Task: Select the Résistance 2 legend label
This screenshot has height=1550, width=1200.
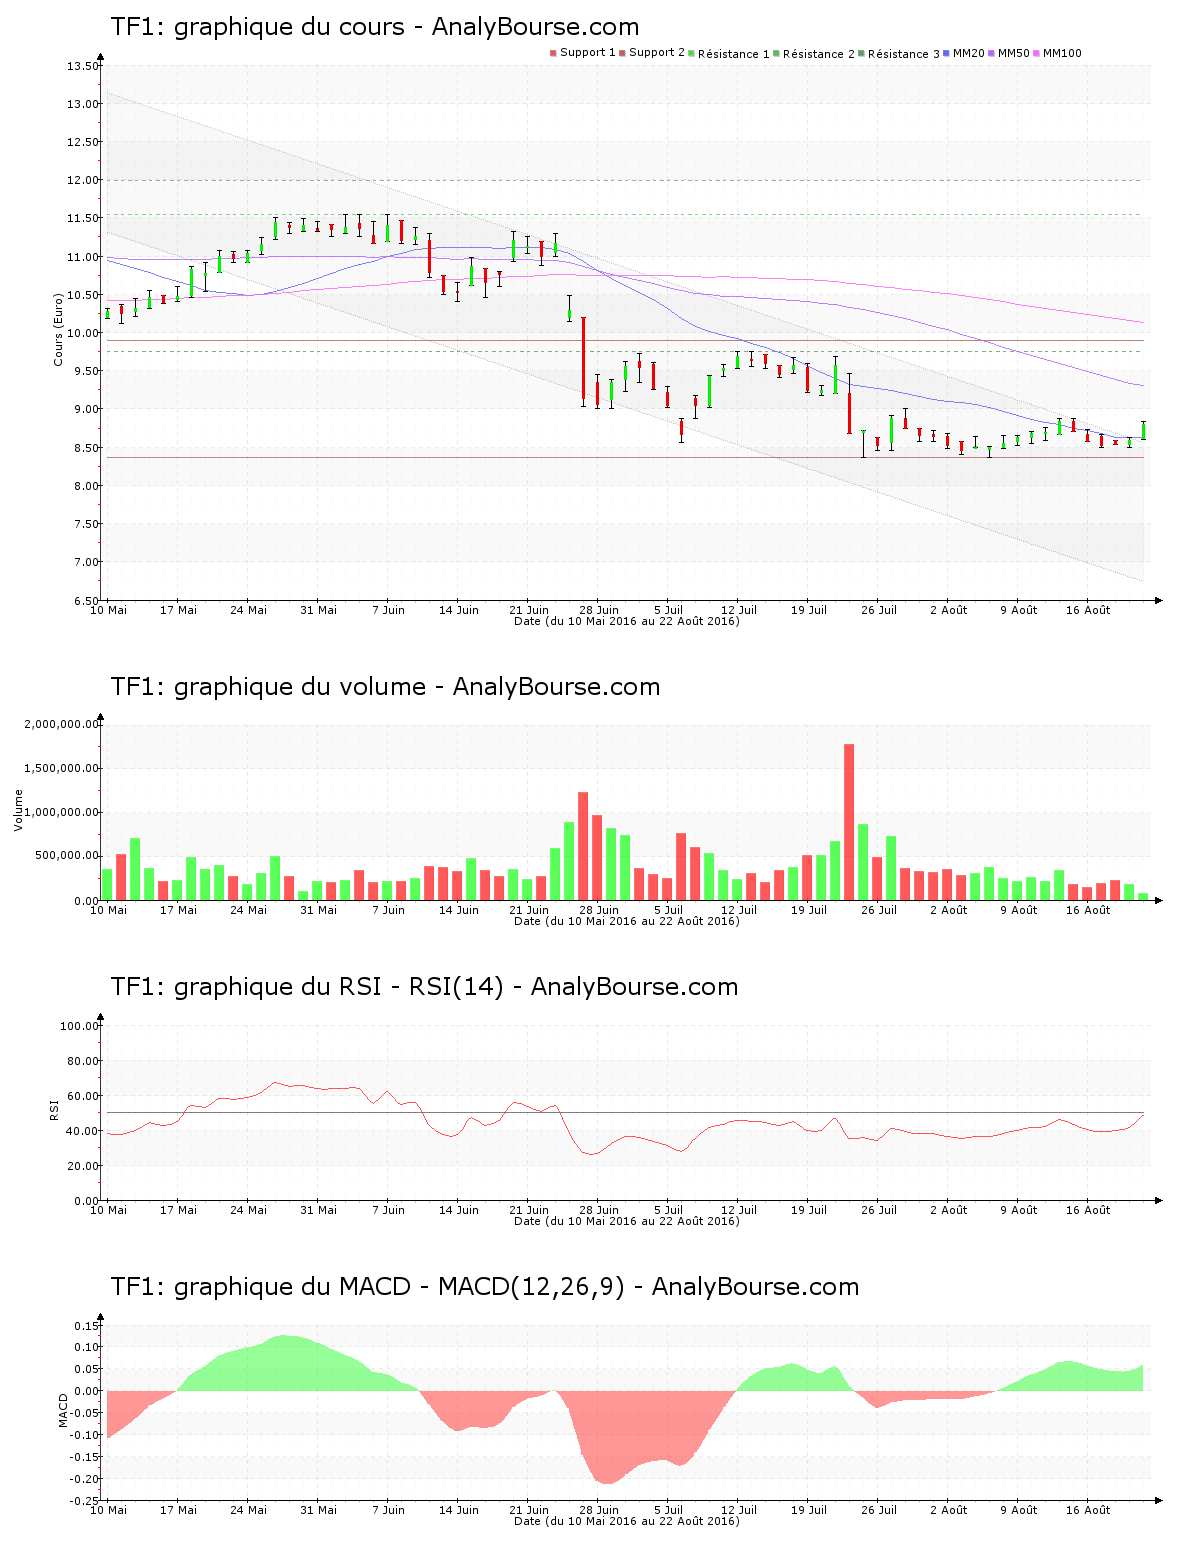Action: 819,54
